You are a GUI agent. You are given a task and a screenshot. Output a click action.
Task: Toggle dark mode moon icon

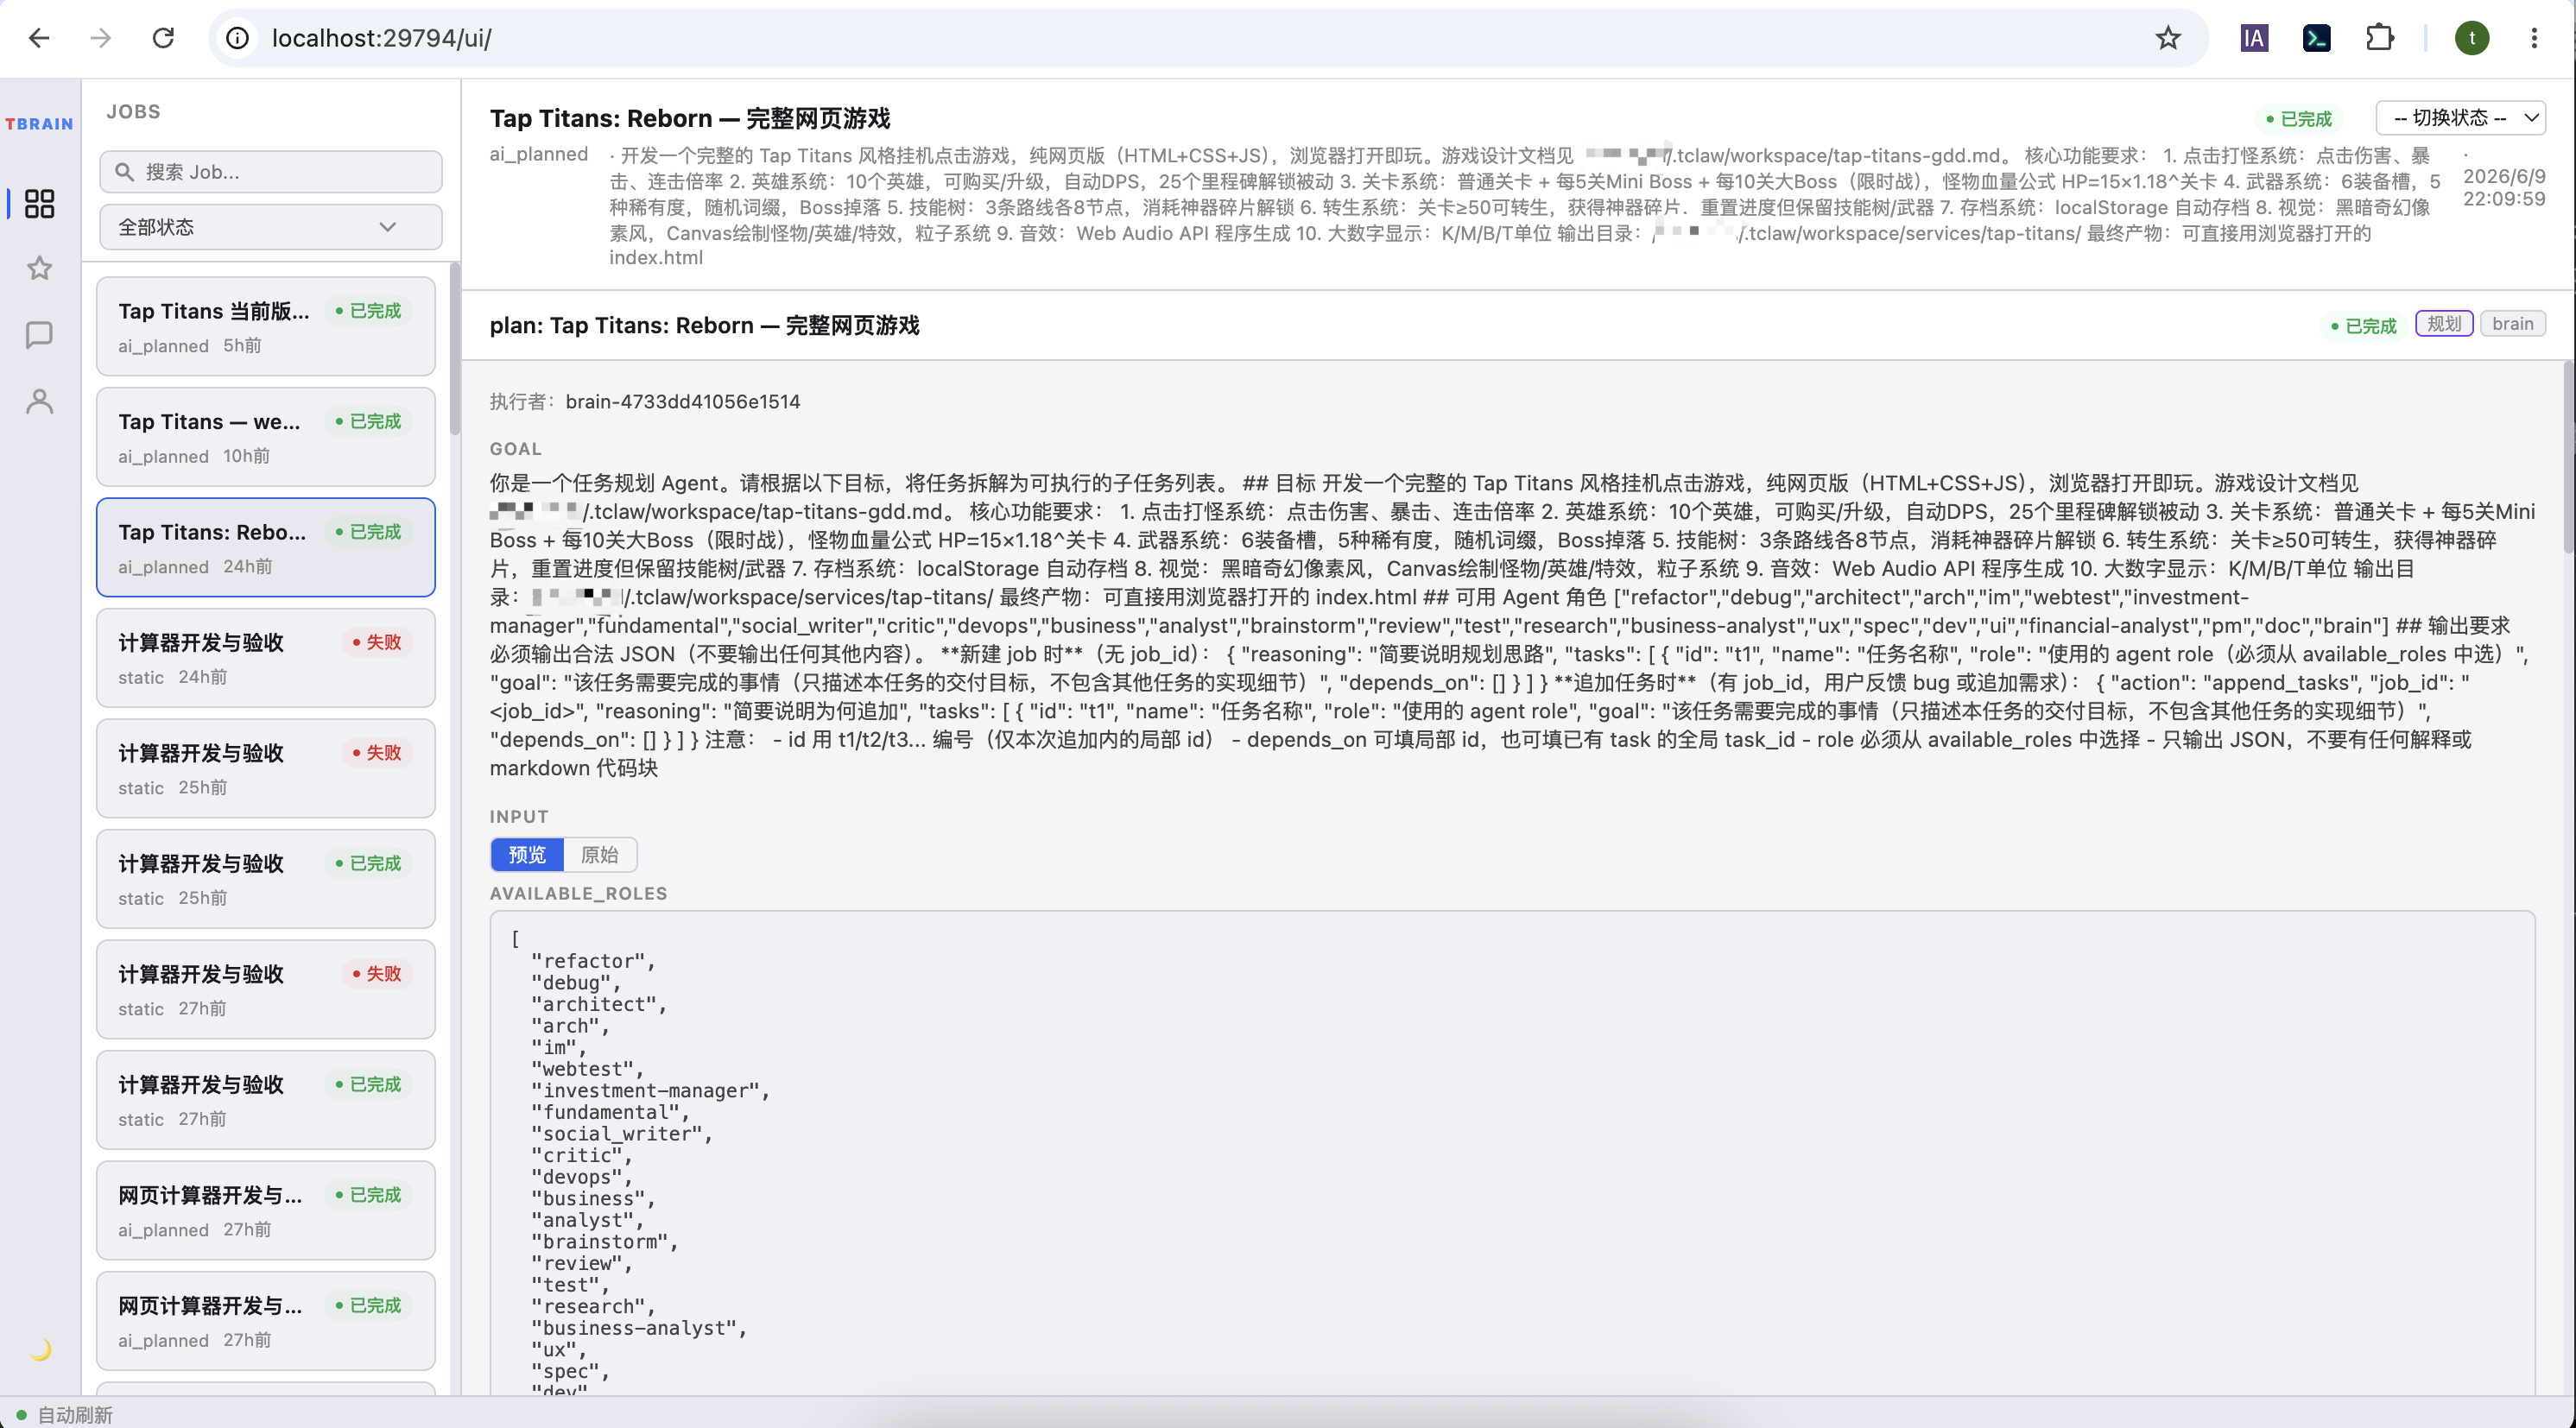[x=40, y=1349]
